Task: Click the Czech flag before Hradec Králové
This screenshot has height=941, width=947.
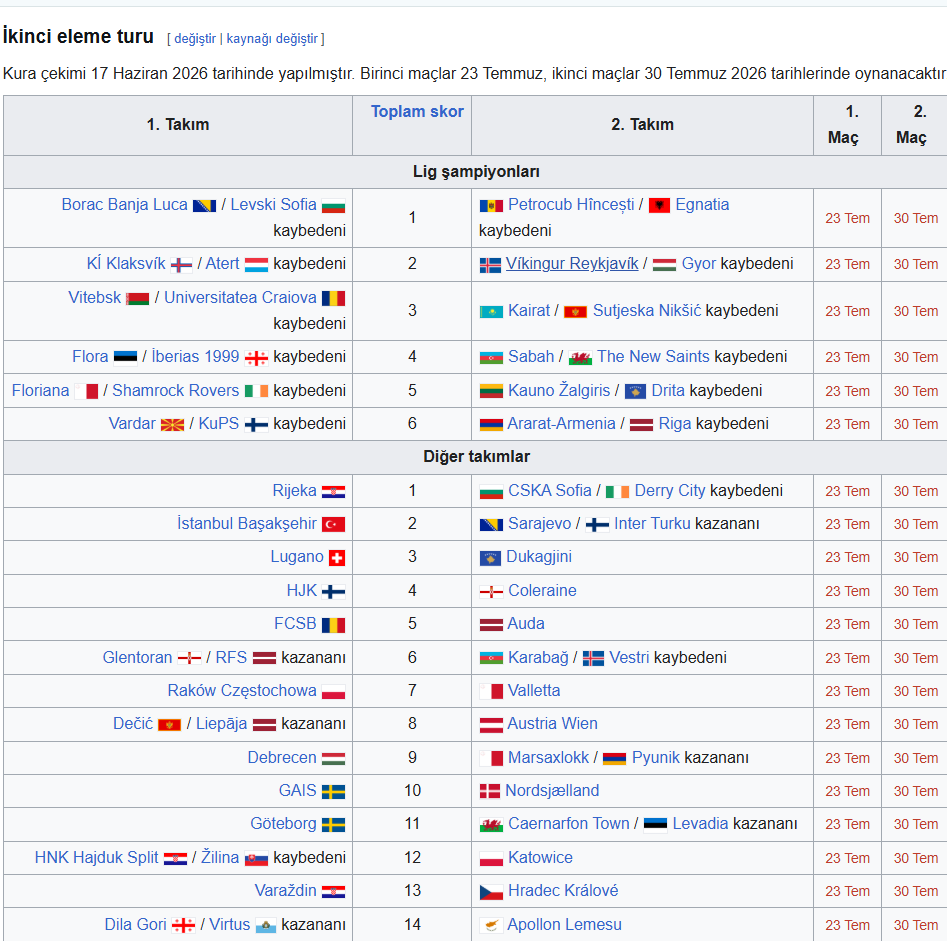Action: tap(491, 891)
